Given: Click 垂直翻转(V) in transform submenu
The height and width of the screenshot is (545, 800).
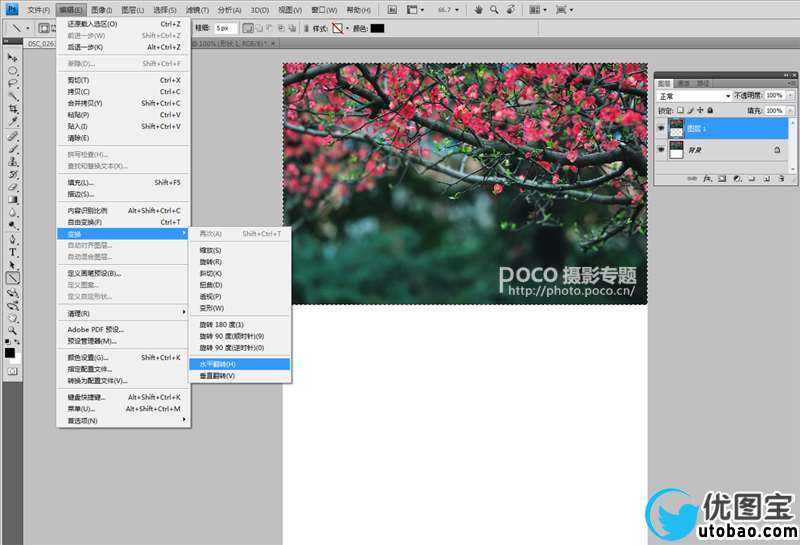Looking at the screenshot, I should point(239,376).
